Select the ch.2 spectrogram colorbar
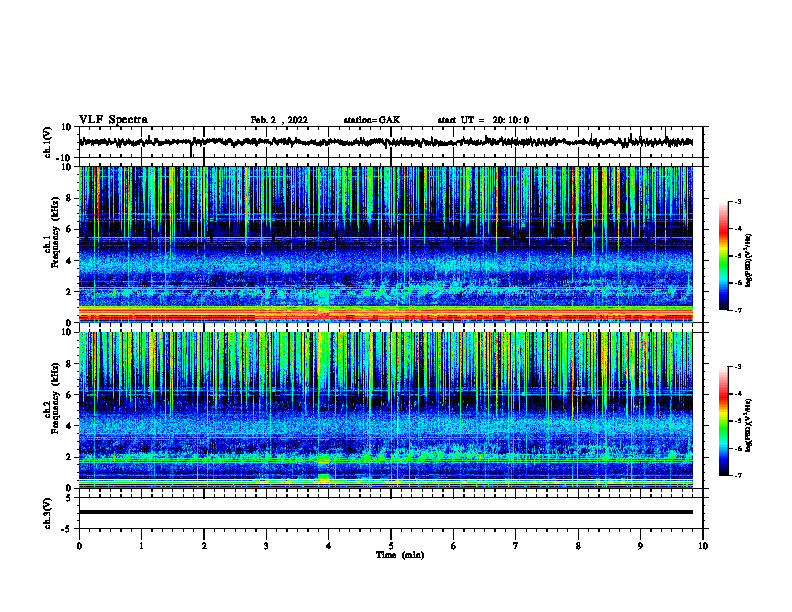Viewport: 792px width, 612px height. [x=723, y=421]
